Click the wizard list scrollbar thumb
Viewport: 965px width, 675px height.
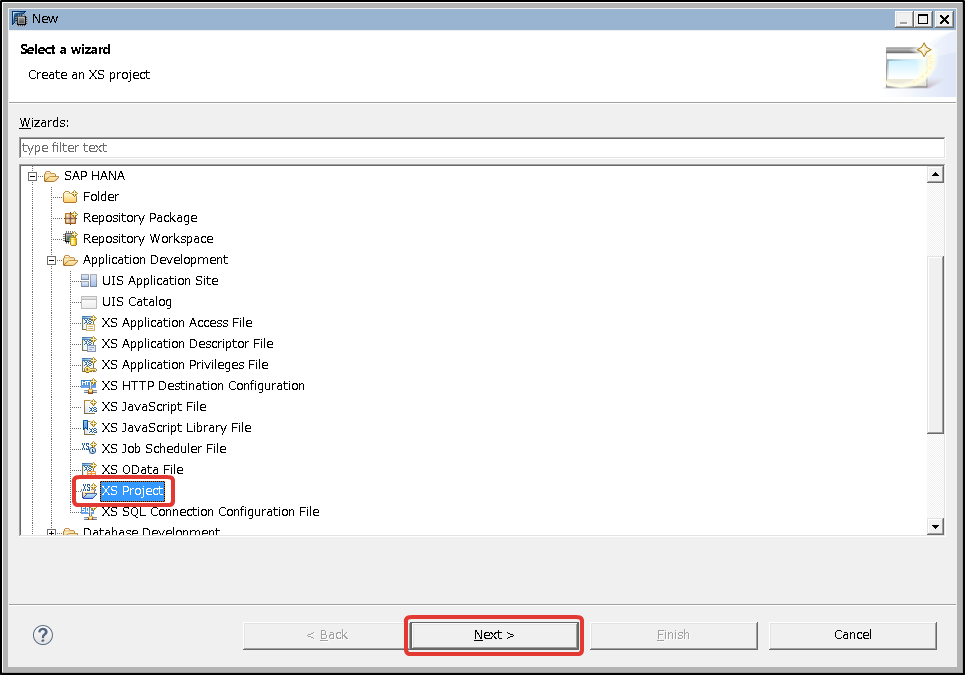935,345
